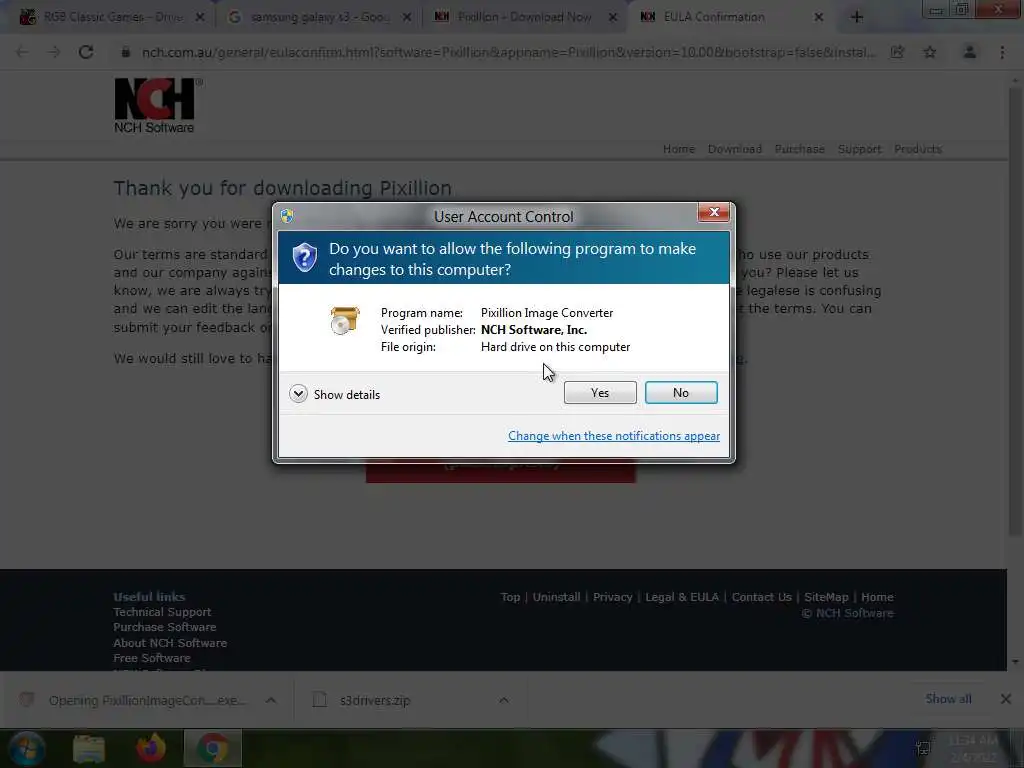Viewport: 1024px width, 768px height.
Task: Click the Pixillion installer package icon
Action: click(x=345, y=320)
